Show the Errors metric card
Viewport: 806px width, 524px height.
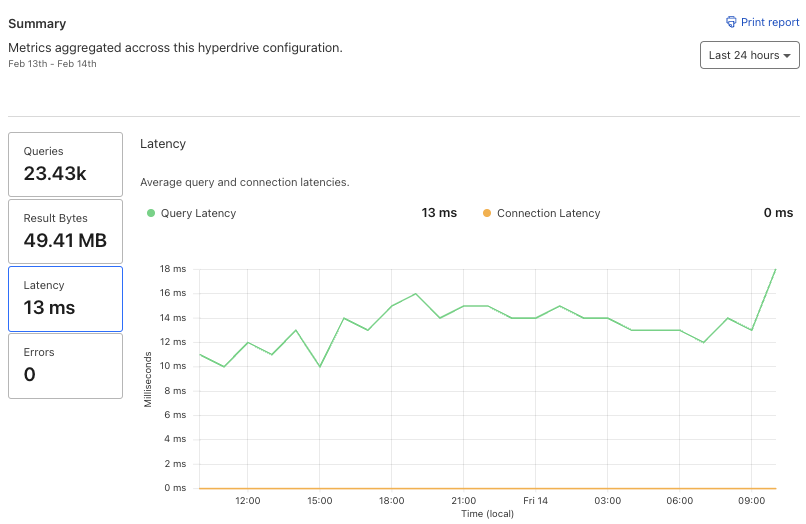(65, 365)
